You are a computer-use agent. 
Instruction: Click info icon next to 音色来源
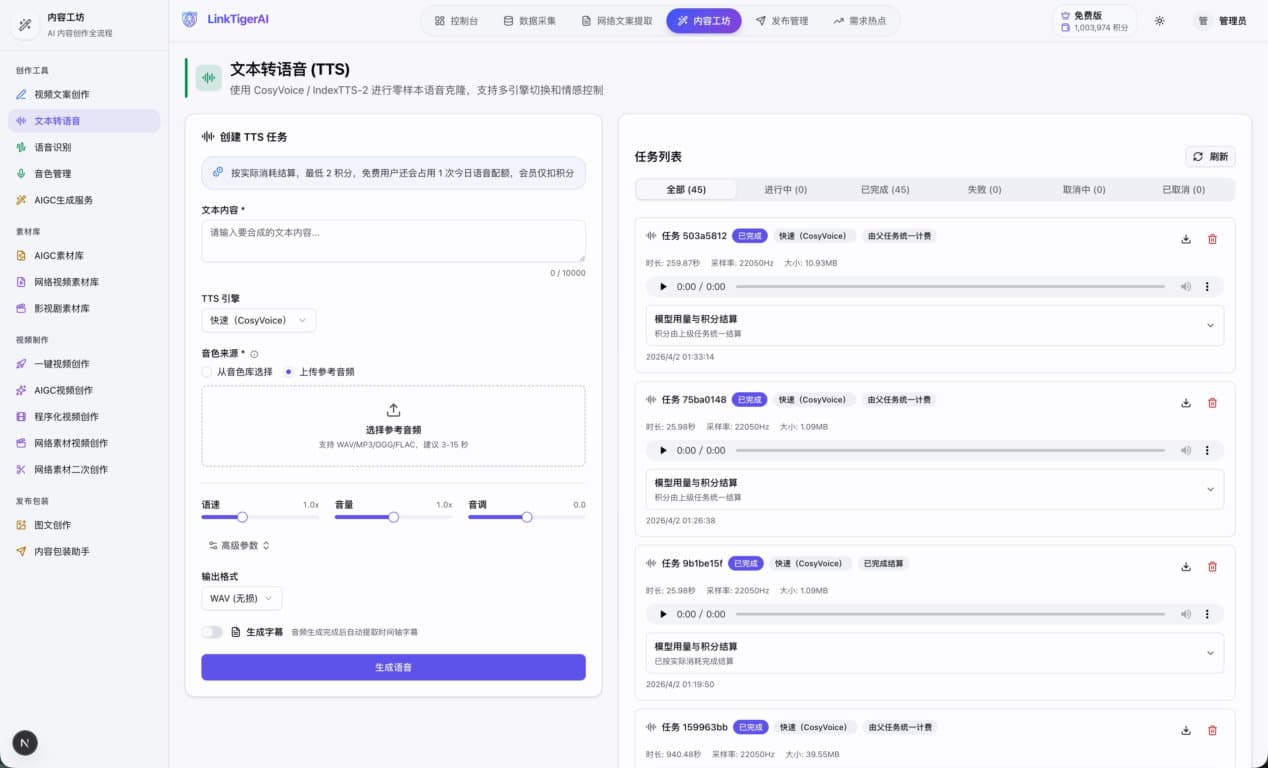pyautogui.click(x=254, y=354)
